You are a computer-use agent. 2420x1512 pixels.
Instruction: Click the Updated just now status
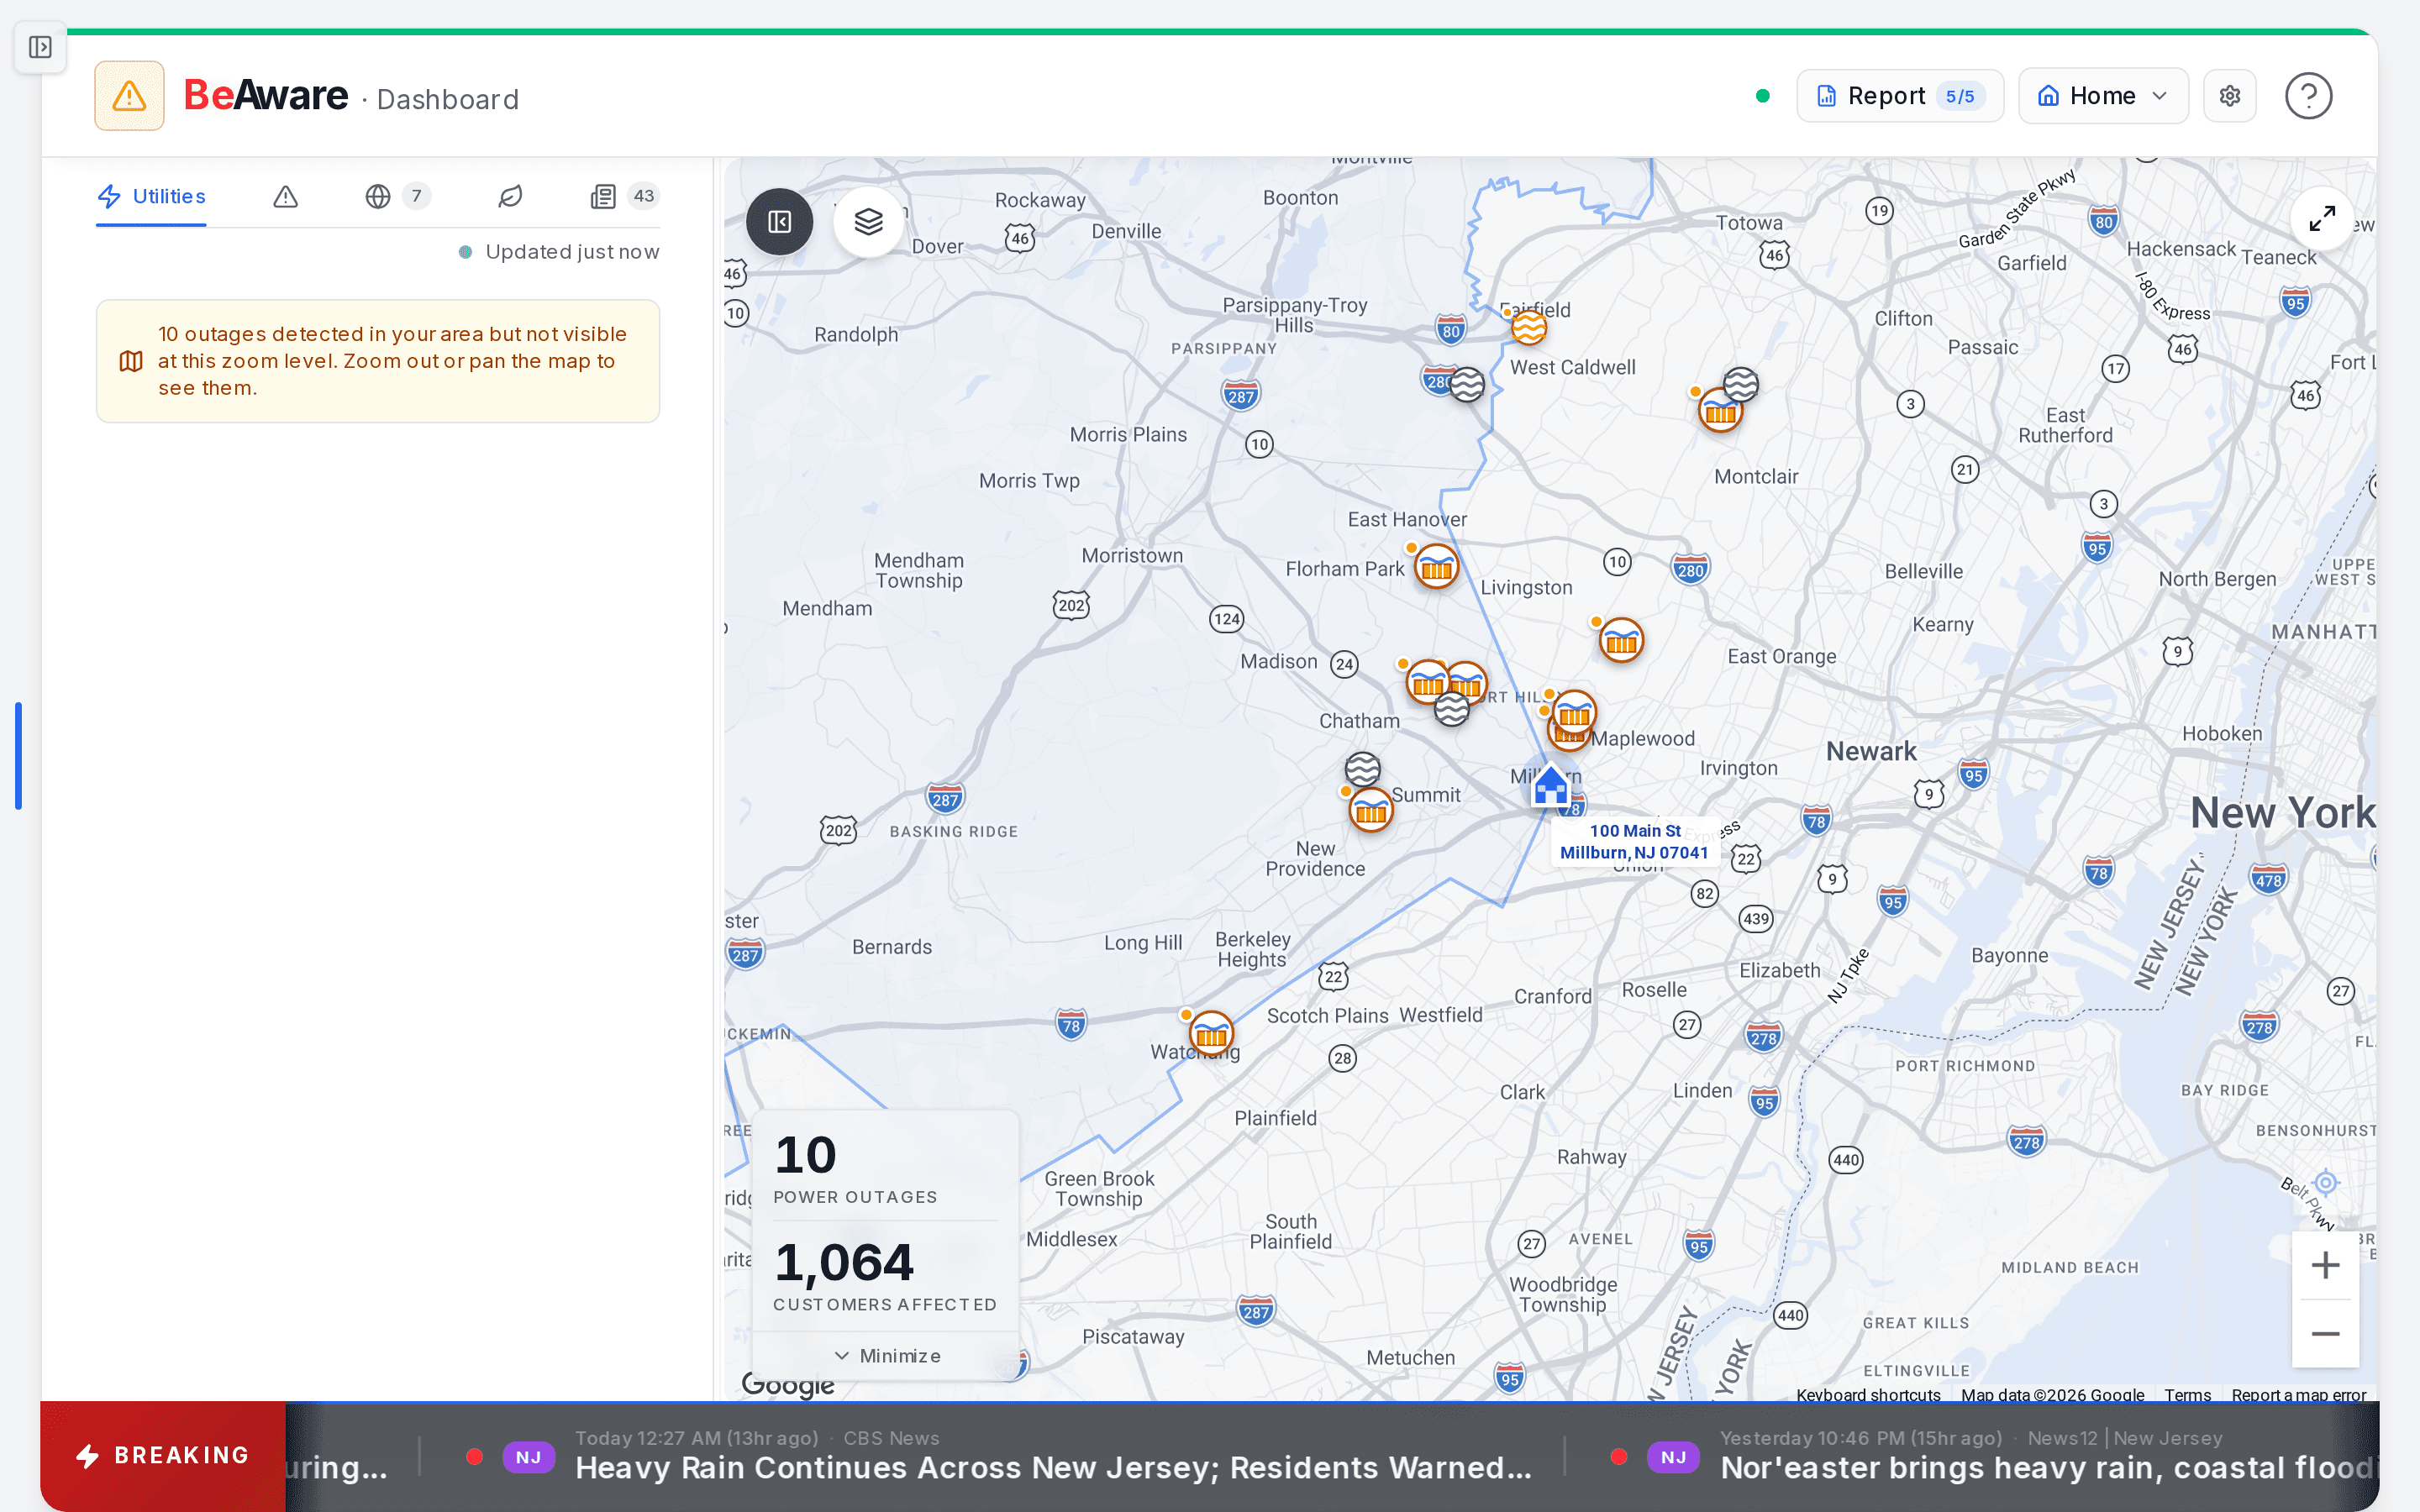[x=559, y=252]
